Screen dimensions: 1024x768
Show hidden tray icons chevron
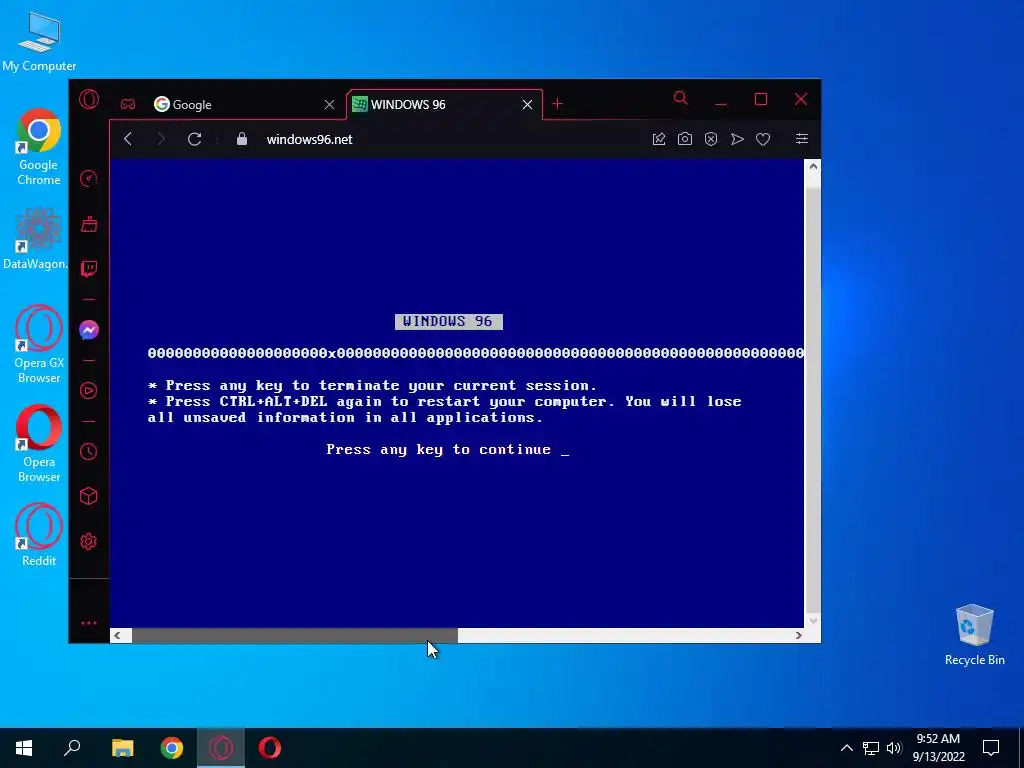(x=846, y=748)
